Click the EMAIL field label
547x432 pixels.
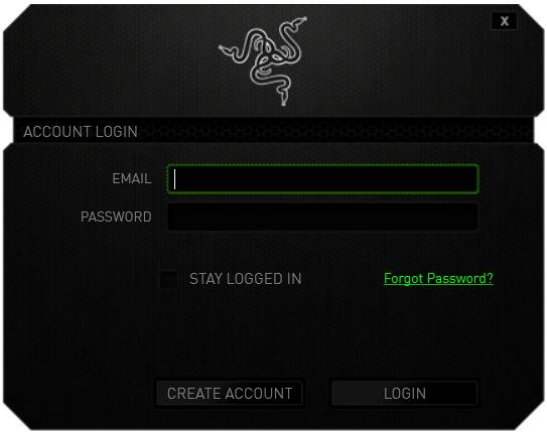(132, 179)
